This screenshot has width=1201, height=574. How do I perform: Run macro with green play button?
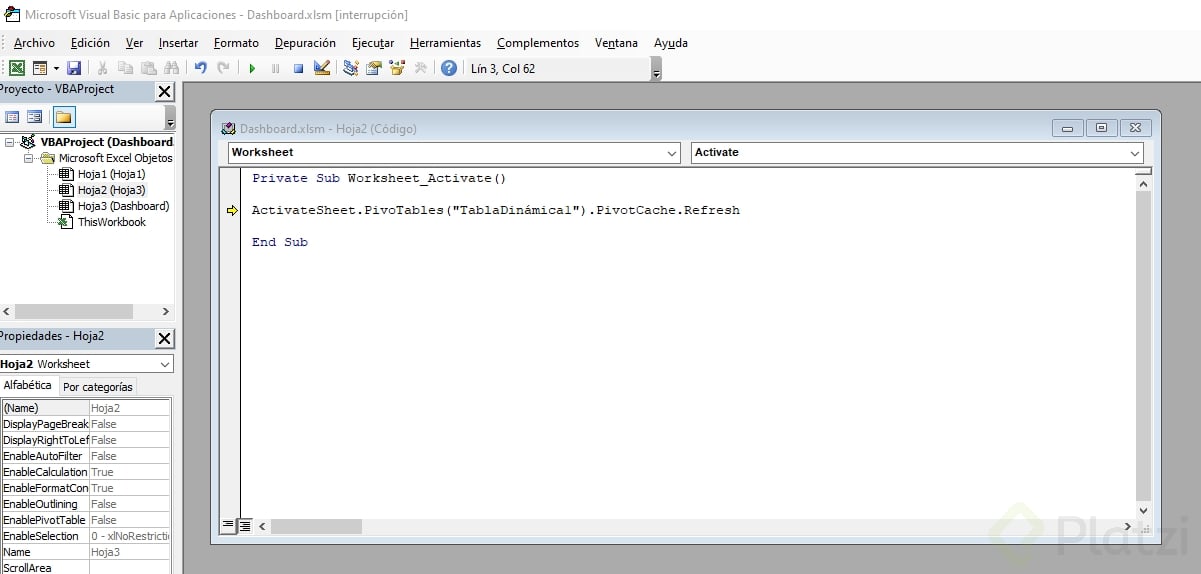pyautogui.click(x=252, y=68)
